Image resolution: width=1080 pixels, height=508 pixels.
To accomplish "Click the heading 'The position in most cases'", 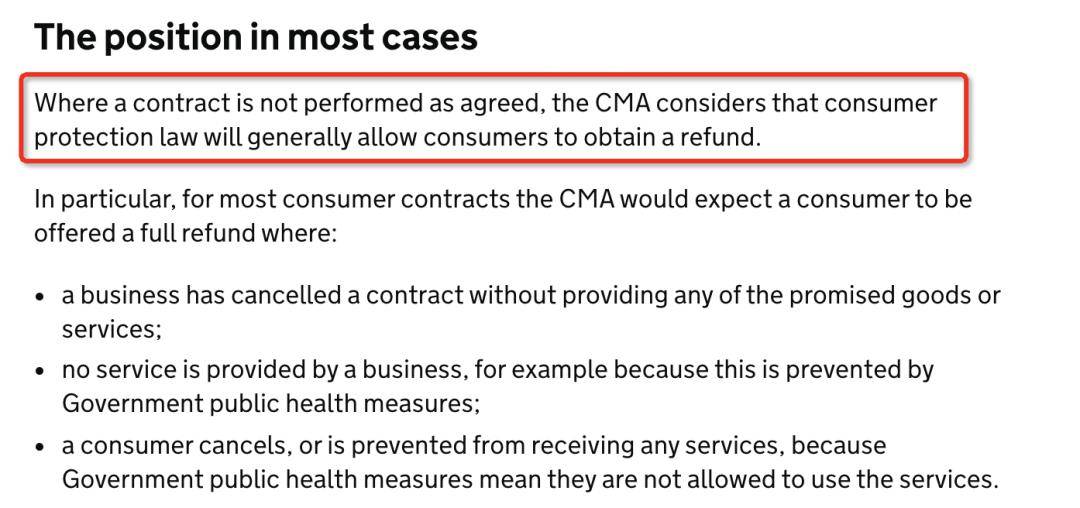I will (256, 36).
